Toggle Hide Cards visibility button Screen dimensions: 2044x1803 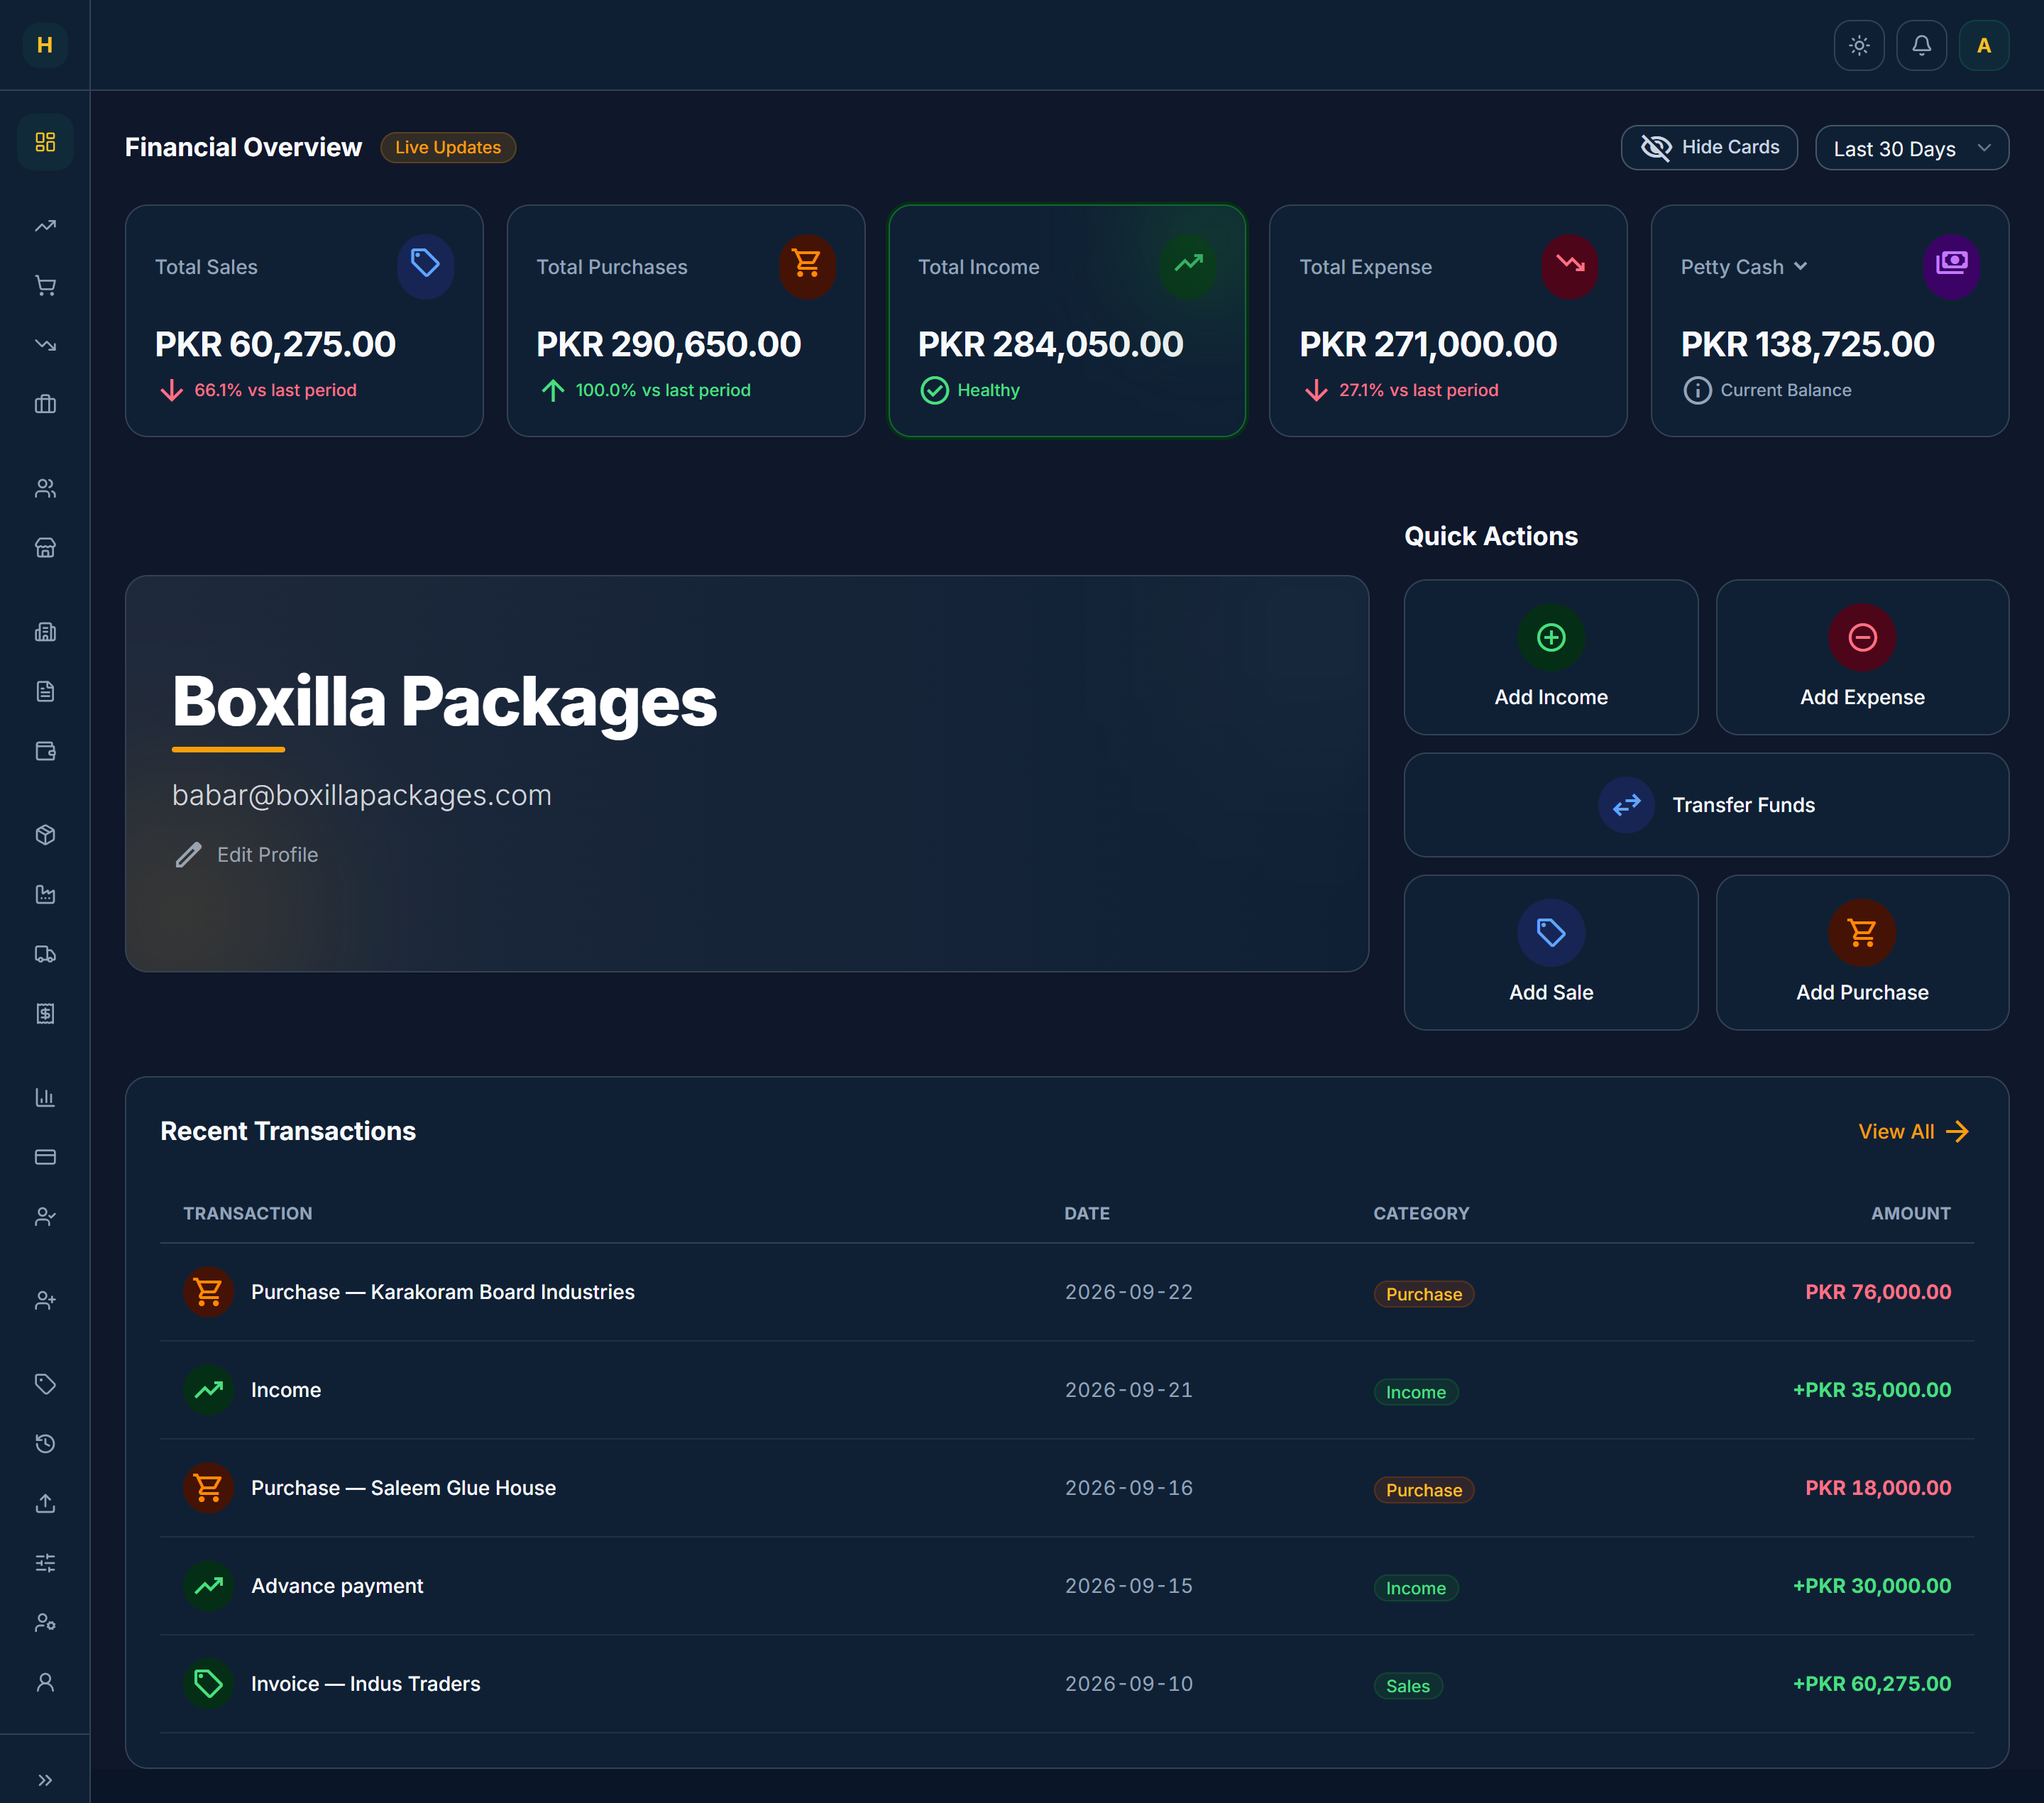1709,148
